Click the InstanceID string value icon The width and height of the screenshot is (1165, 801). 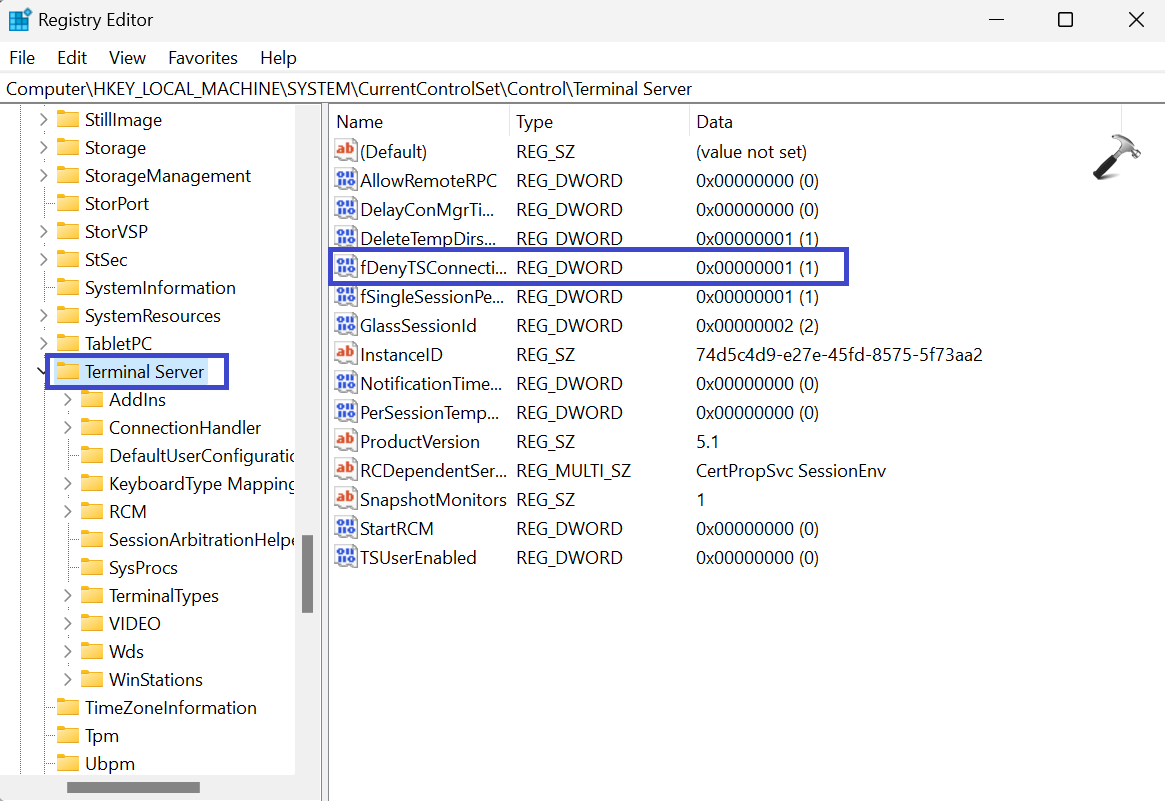pyautogui.click(x=345, y=355)
